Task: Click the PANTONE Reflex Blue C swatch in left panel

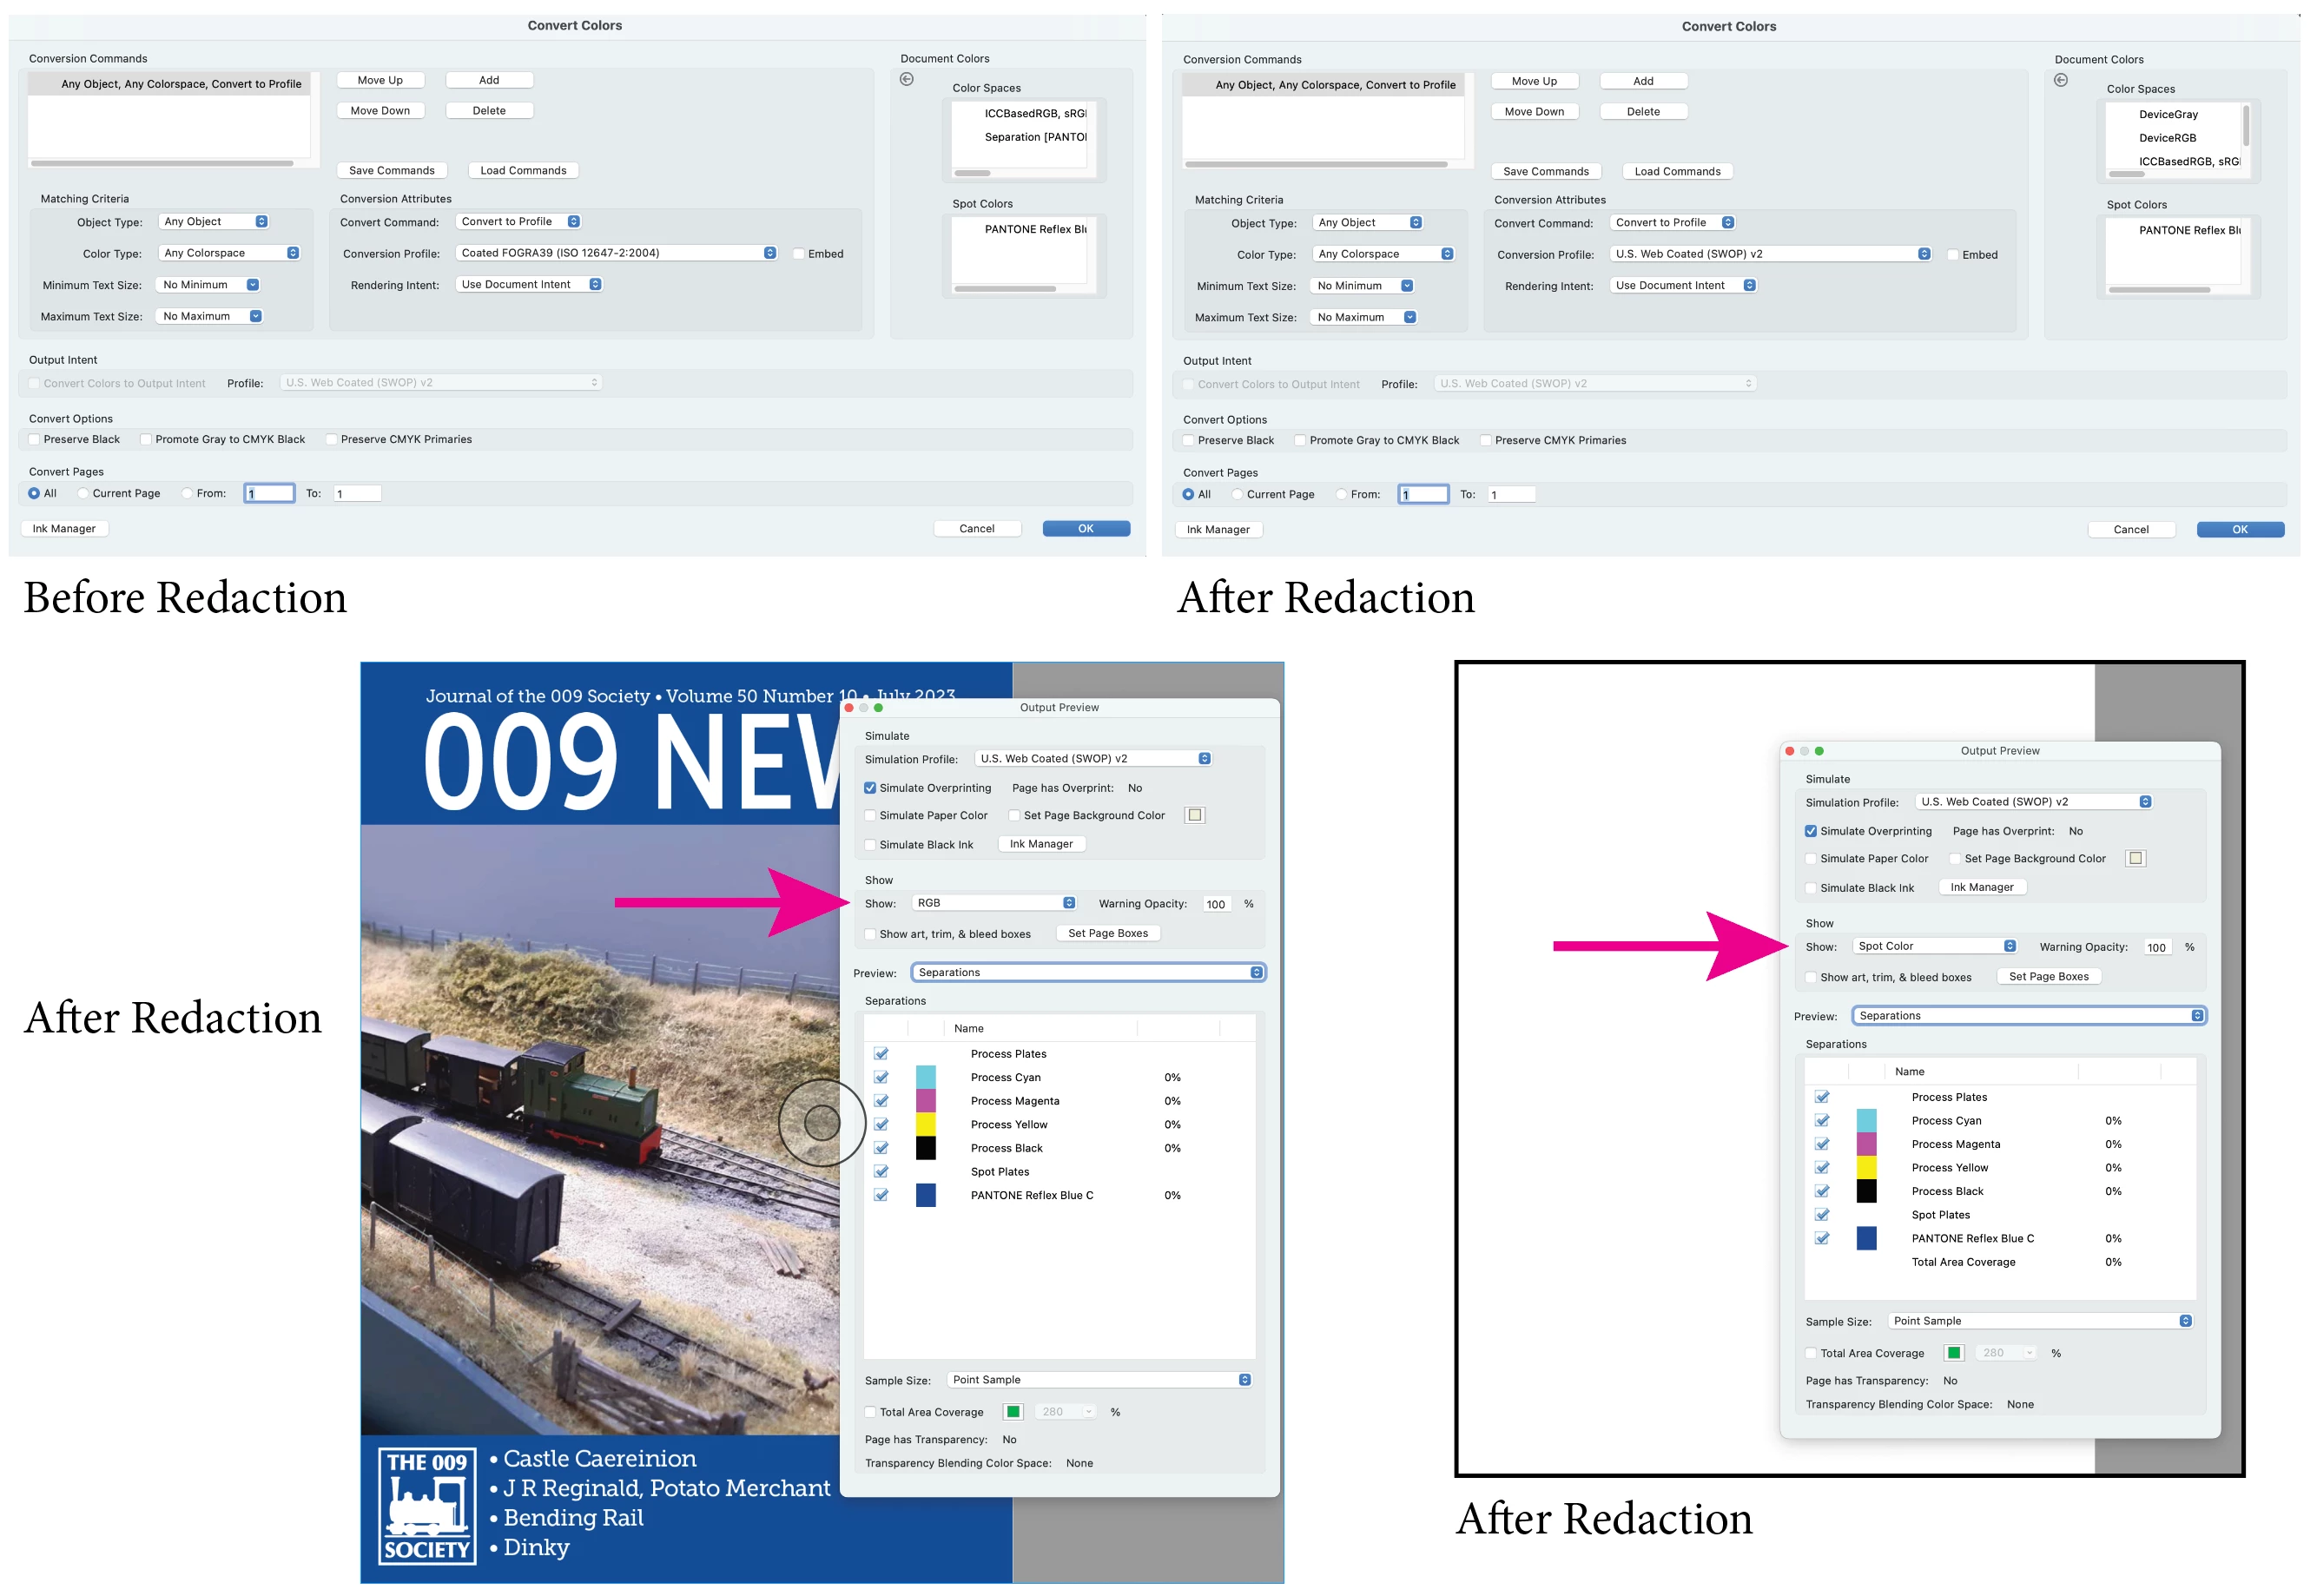Action: click(925, 1195)
